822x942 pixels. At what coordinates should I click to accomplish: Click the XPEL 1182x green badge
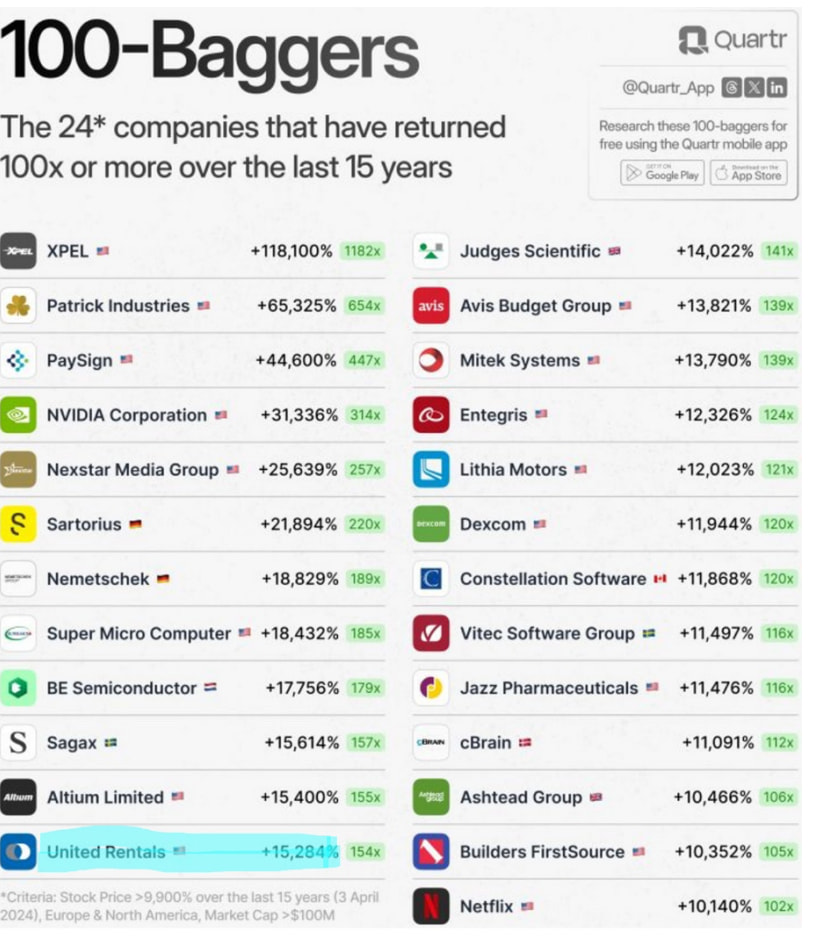(x=362, y=251)
